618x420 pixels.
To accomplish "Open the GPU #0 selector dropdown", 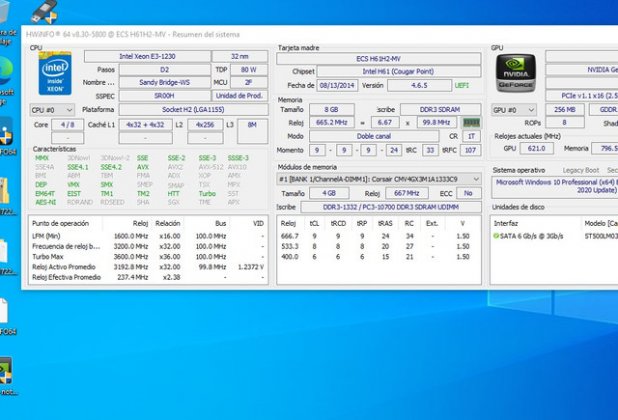I will [514, 110].
